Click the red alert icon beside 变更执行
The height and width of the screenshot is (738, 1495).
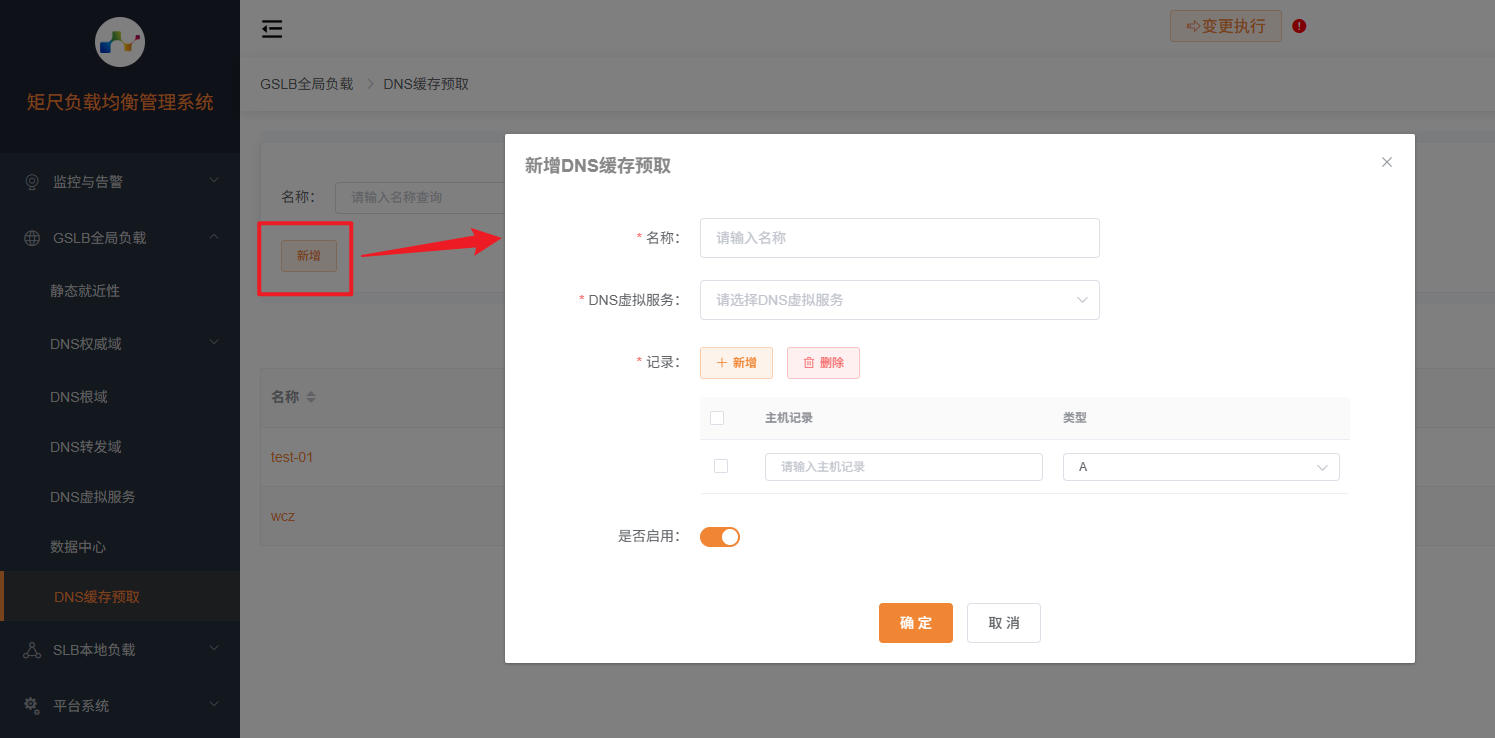(1299, 26)
